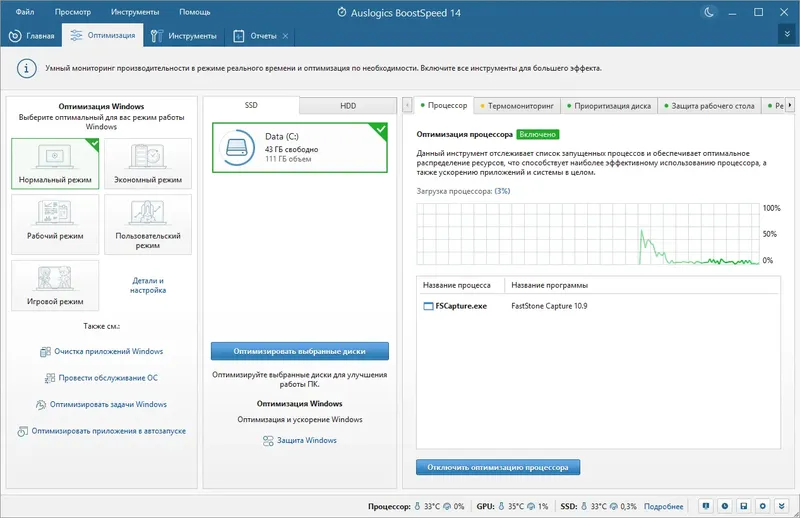800x518 pixels.
Task: Disable CPU optimization with Отключить оптимизацию процессора
Action: pos(498,467)
